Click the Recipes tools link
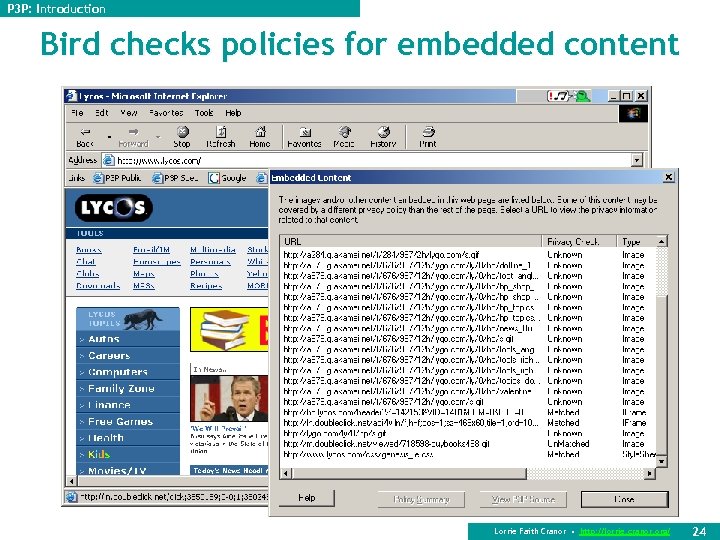Viewport: 720px width, 540px height. [206, 286]
